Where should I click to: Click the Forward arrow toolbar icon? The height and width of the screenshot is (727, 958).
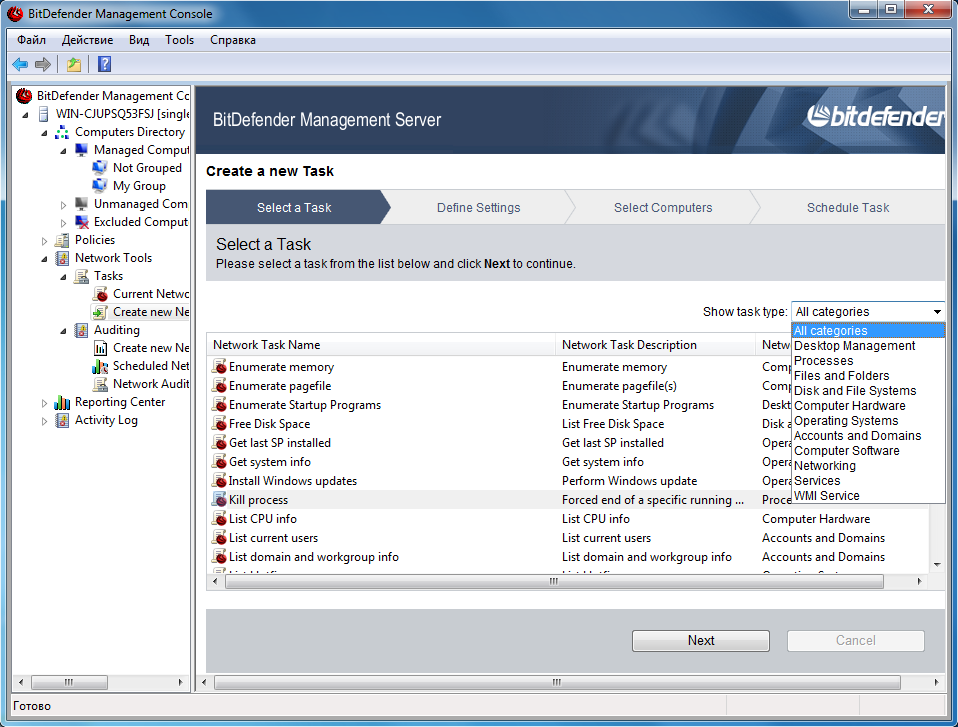43,64
